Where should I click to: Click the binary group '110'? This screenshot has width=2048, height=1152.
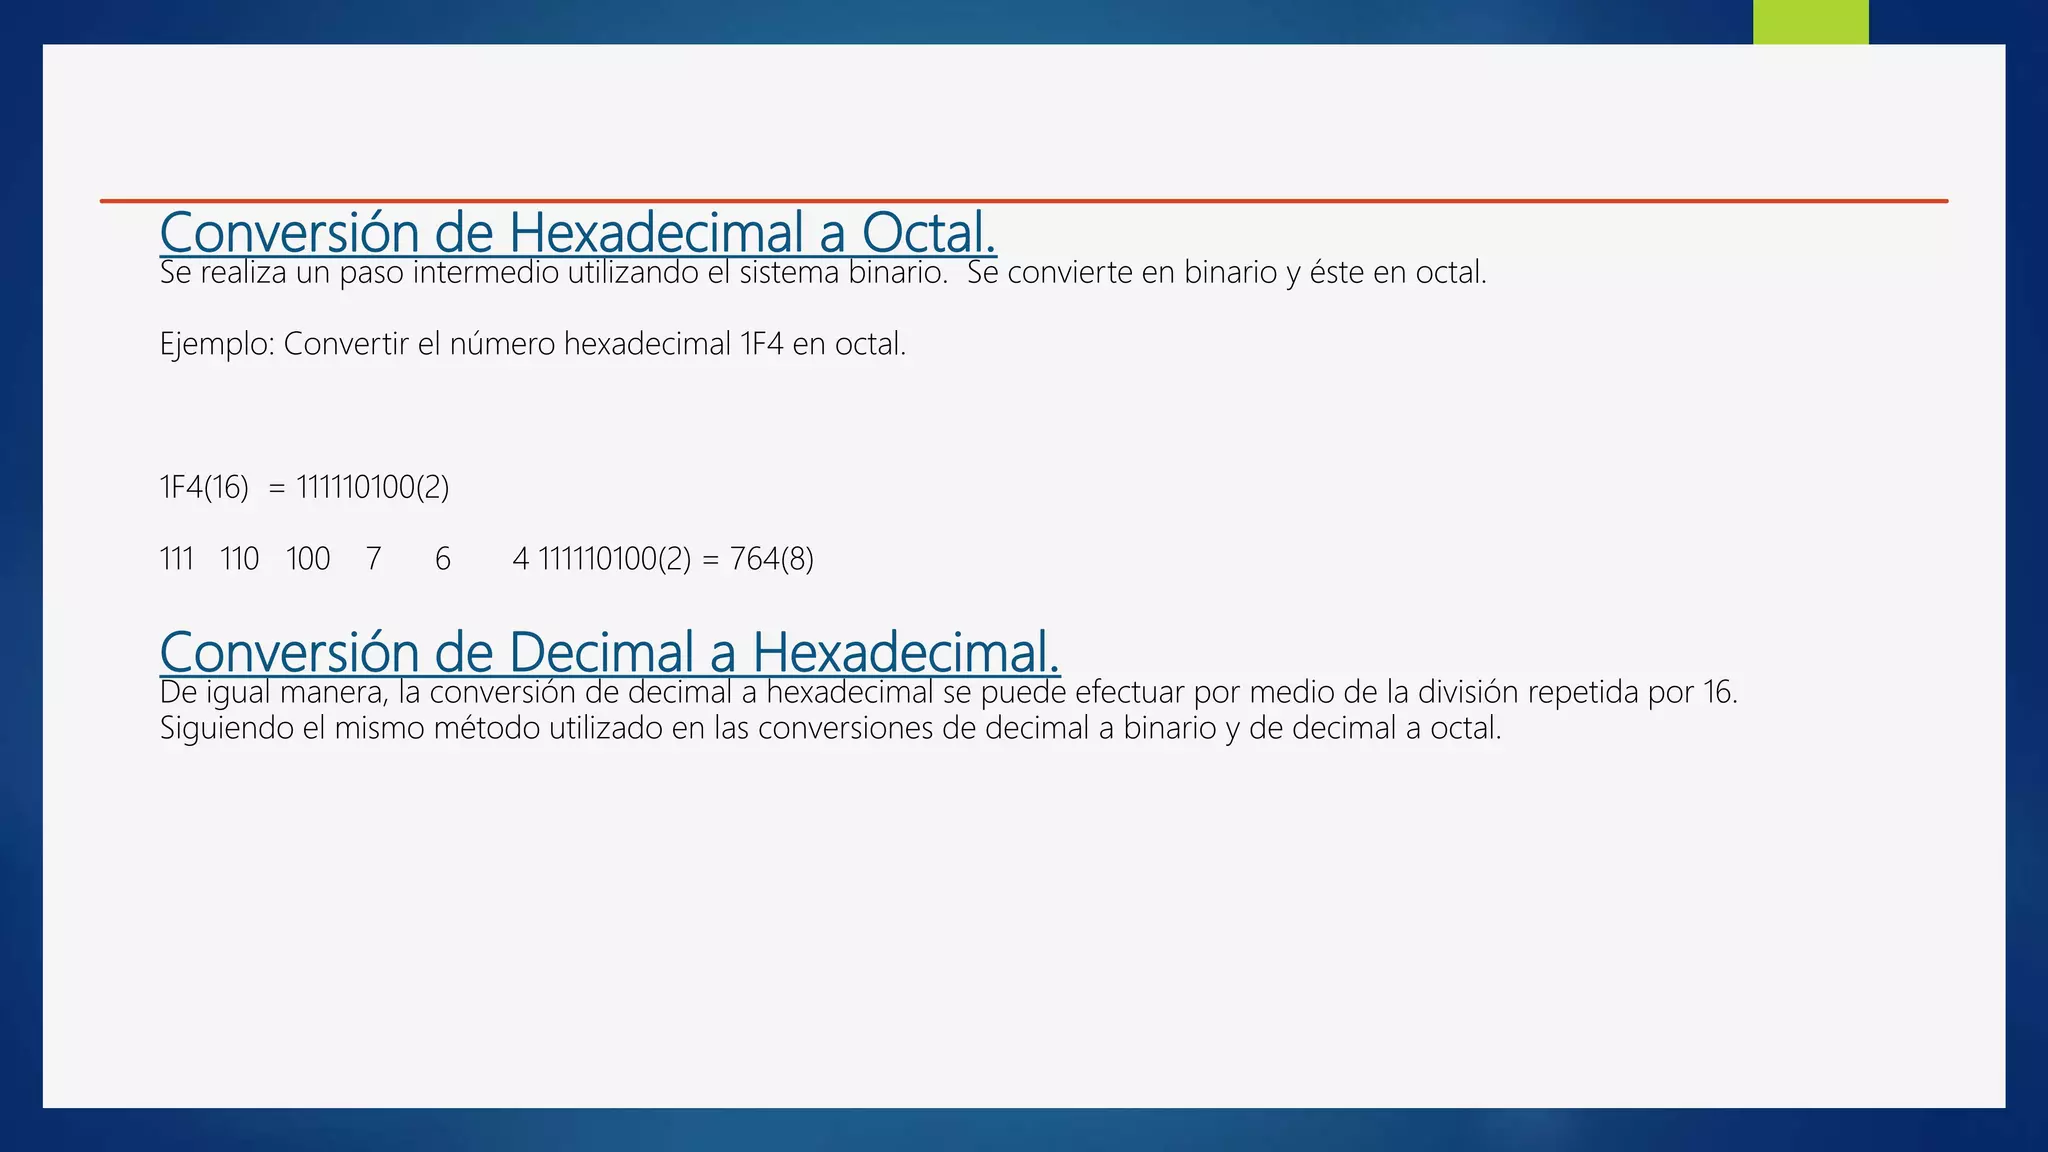240,559
